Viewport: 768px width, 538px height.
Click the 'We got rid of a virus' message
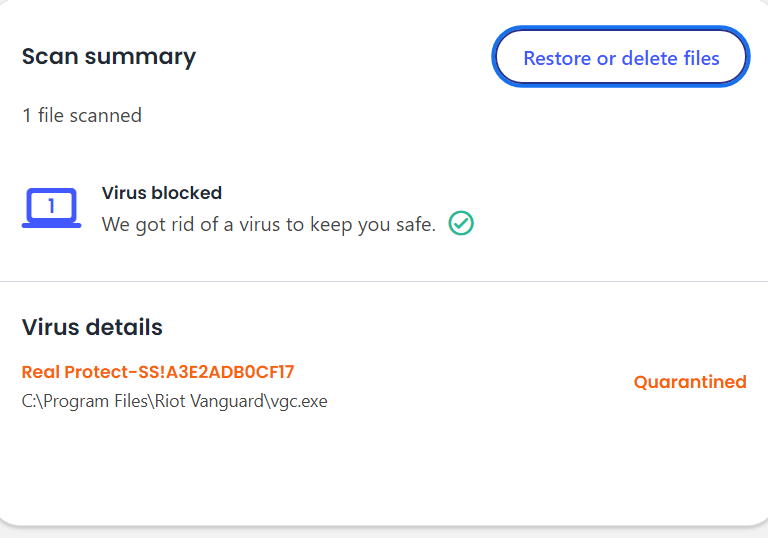point(268,224)
